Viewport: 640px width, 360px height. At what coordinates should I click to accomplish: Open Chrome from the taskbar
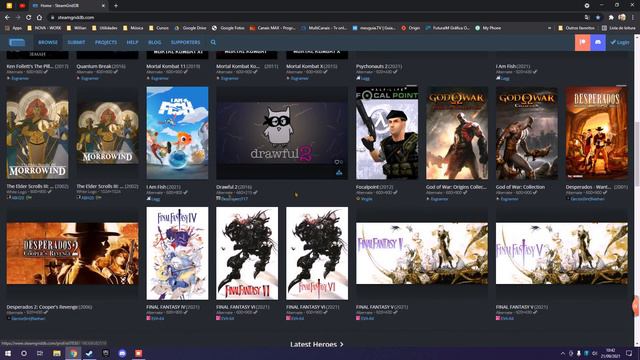73,353
